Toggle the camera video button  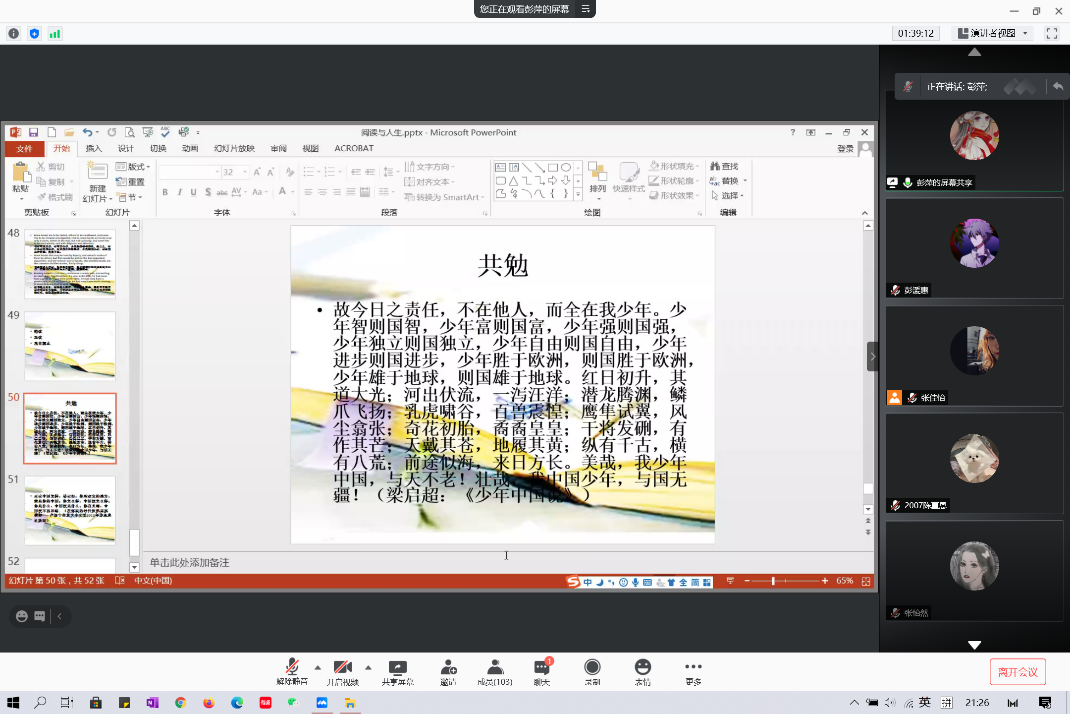point(342,668)
